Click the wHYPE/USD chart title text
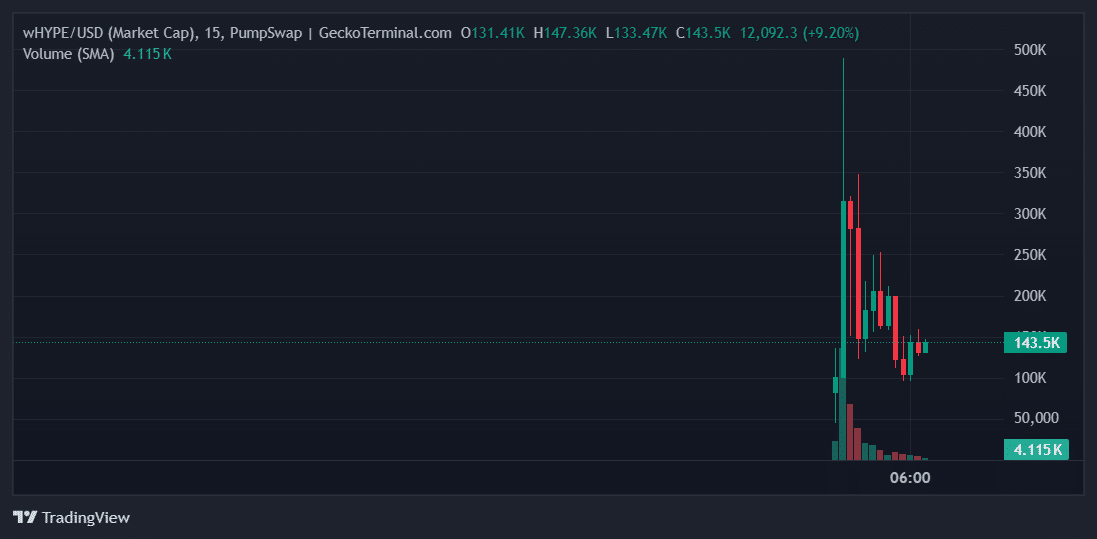This screenshot has width=1097, height=539. [237, 33]
